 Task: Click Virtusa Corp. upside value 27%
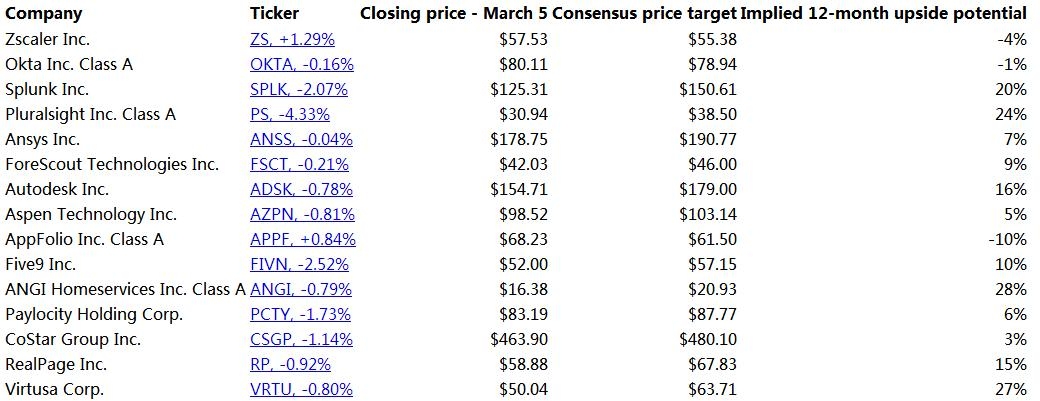pos(1011,390)
